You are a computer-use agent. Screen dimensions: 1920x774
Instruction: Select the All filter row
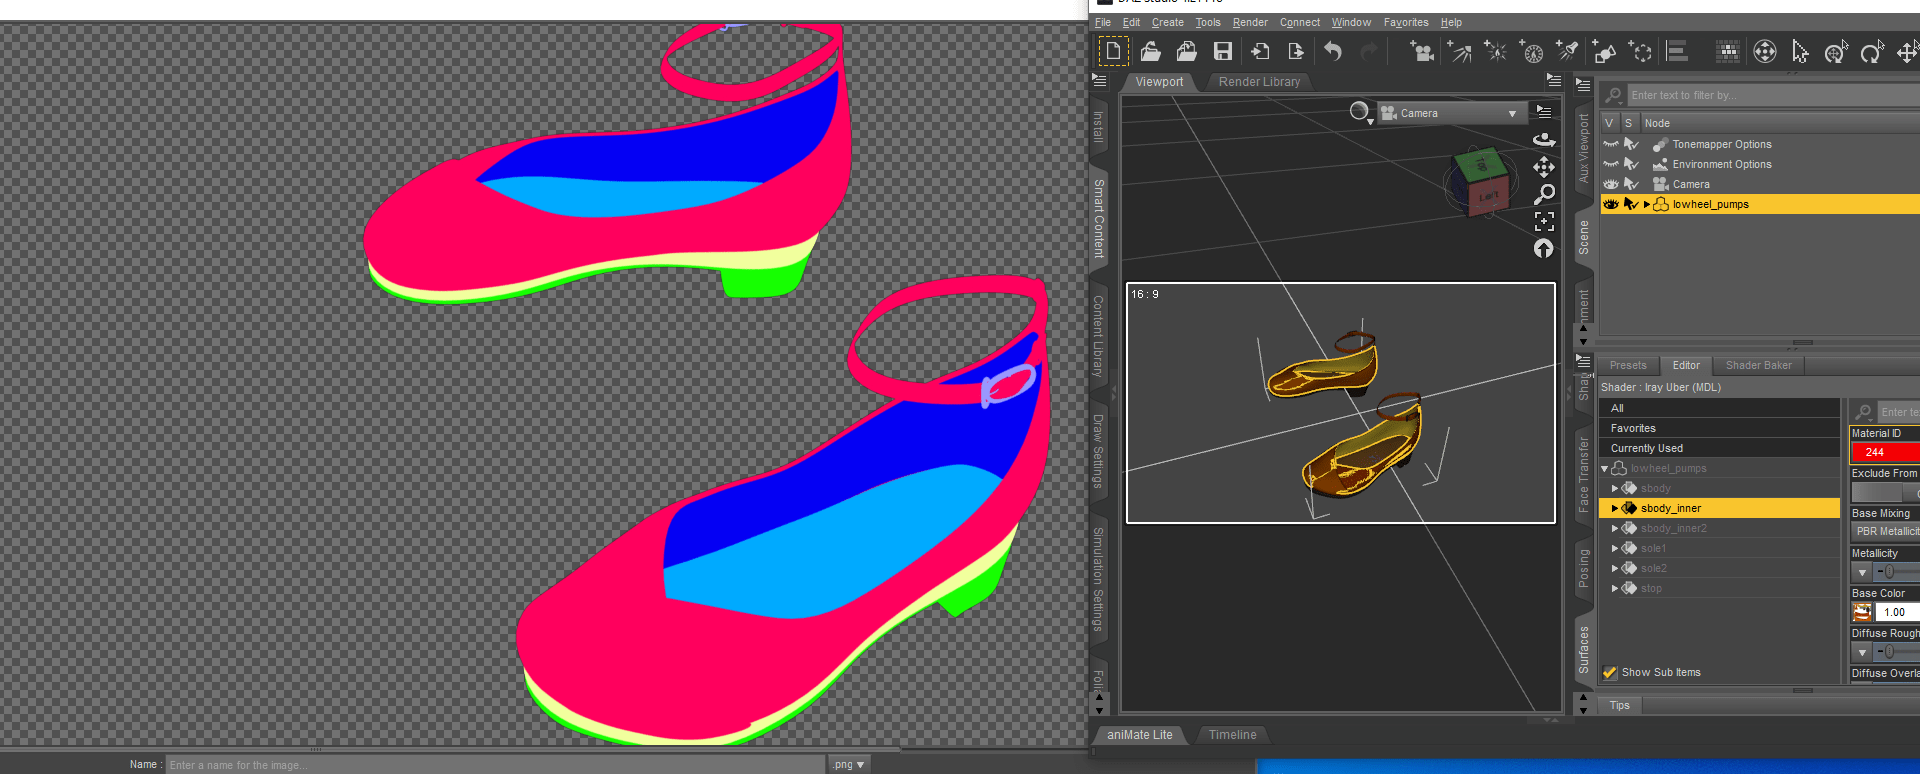pyautogui.click(x=1719, y=408)
